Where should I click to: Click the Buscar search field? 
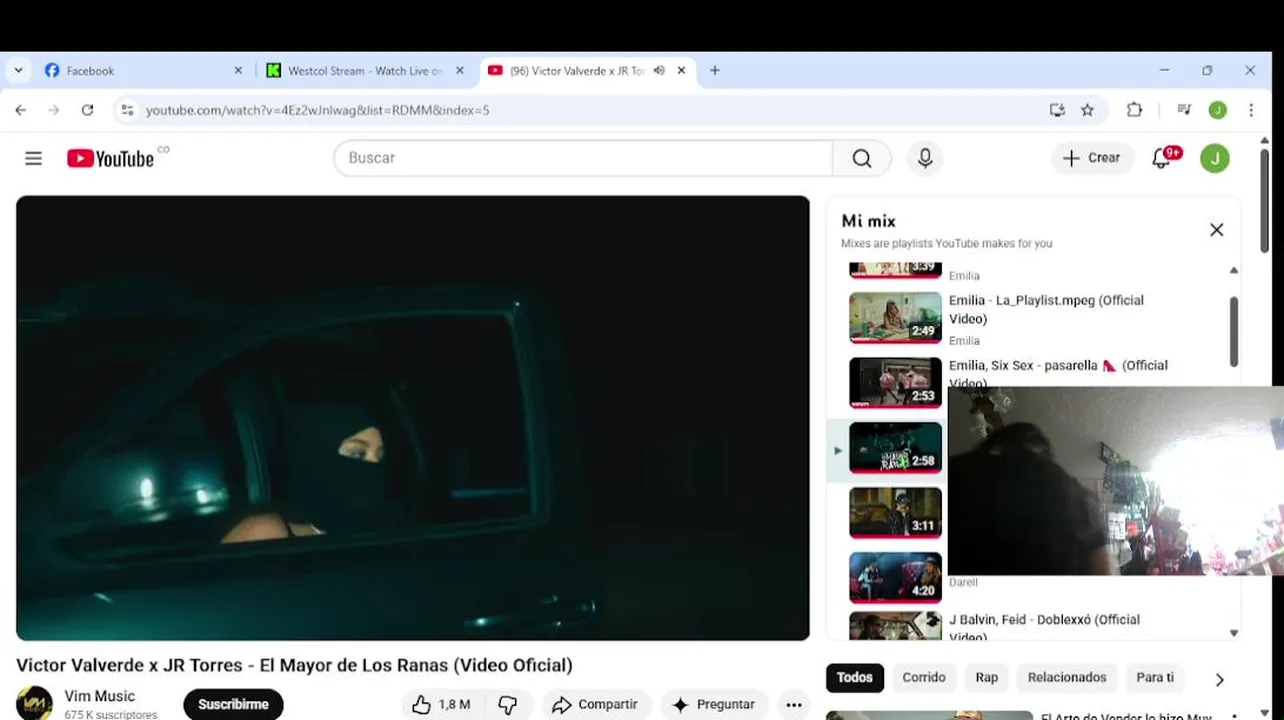(x=583, y=158)
